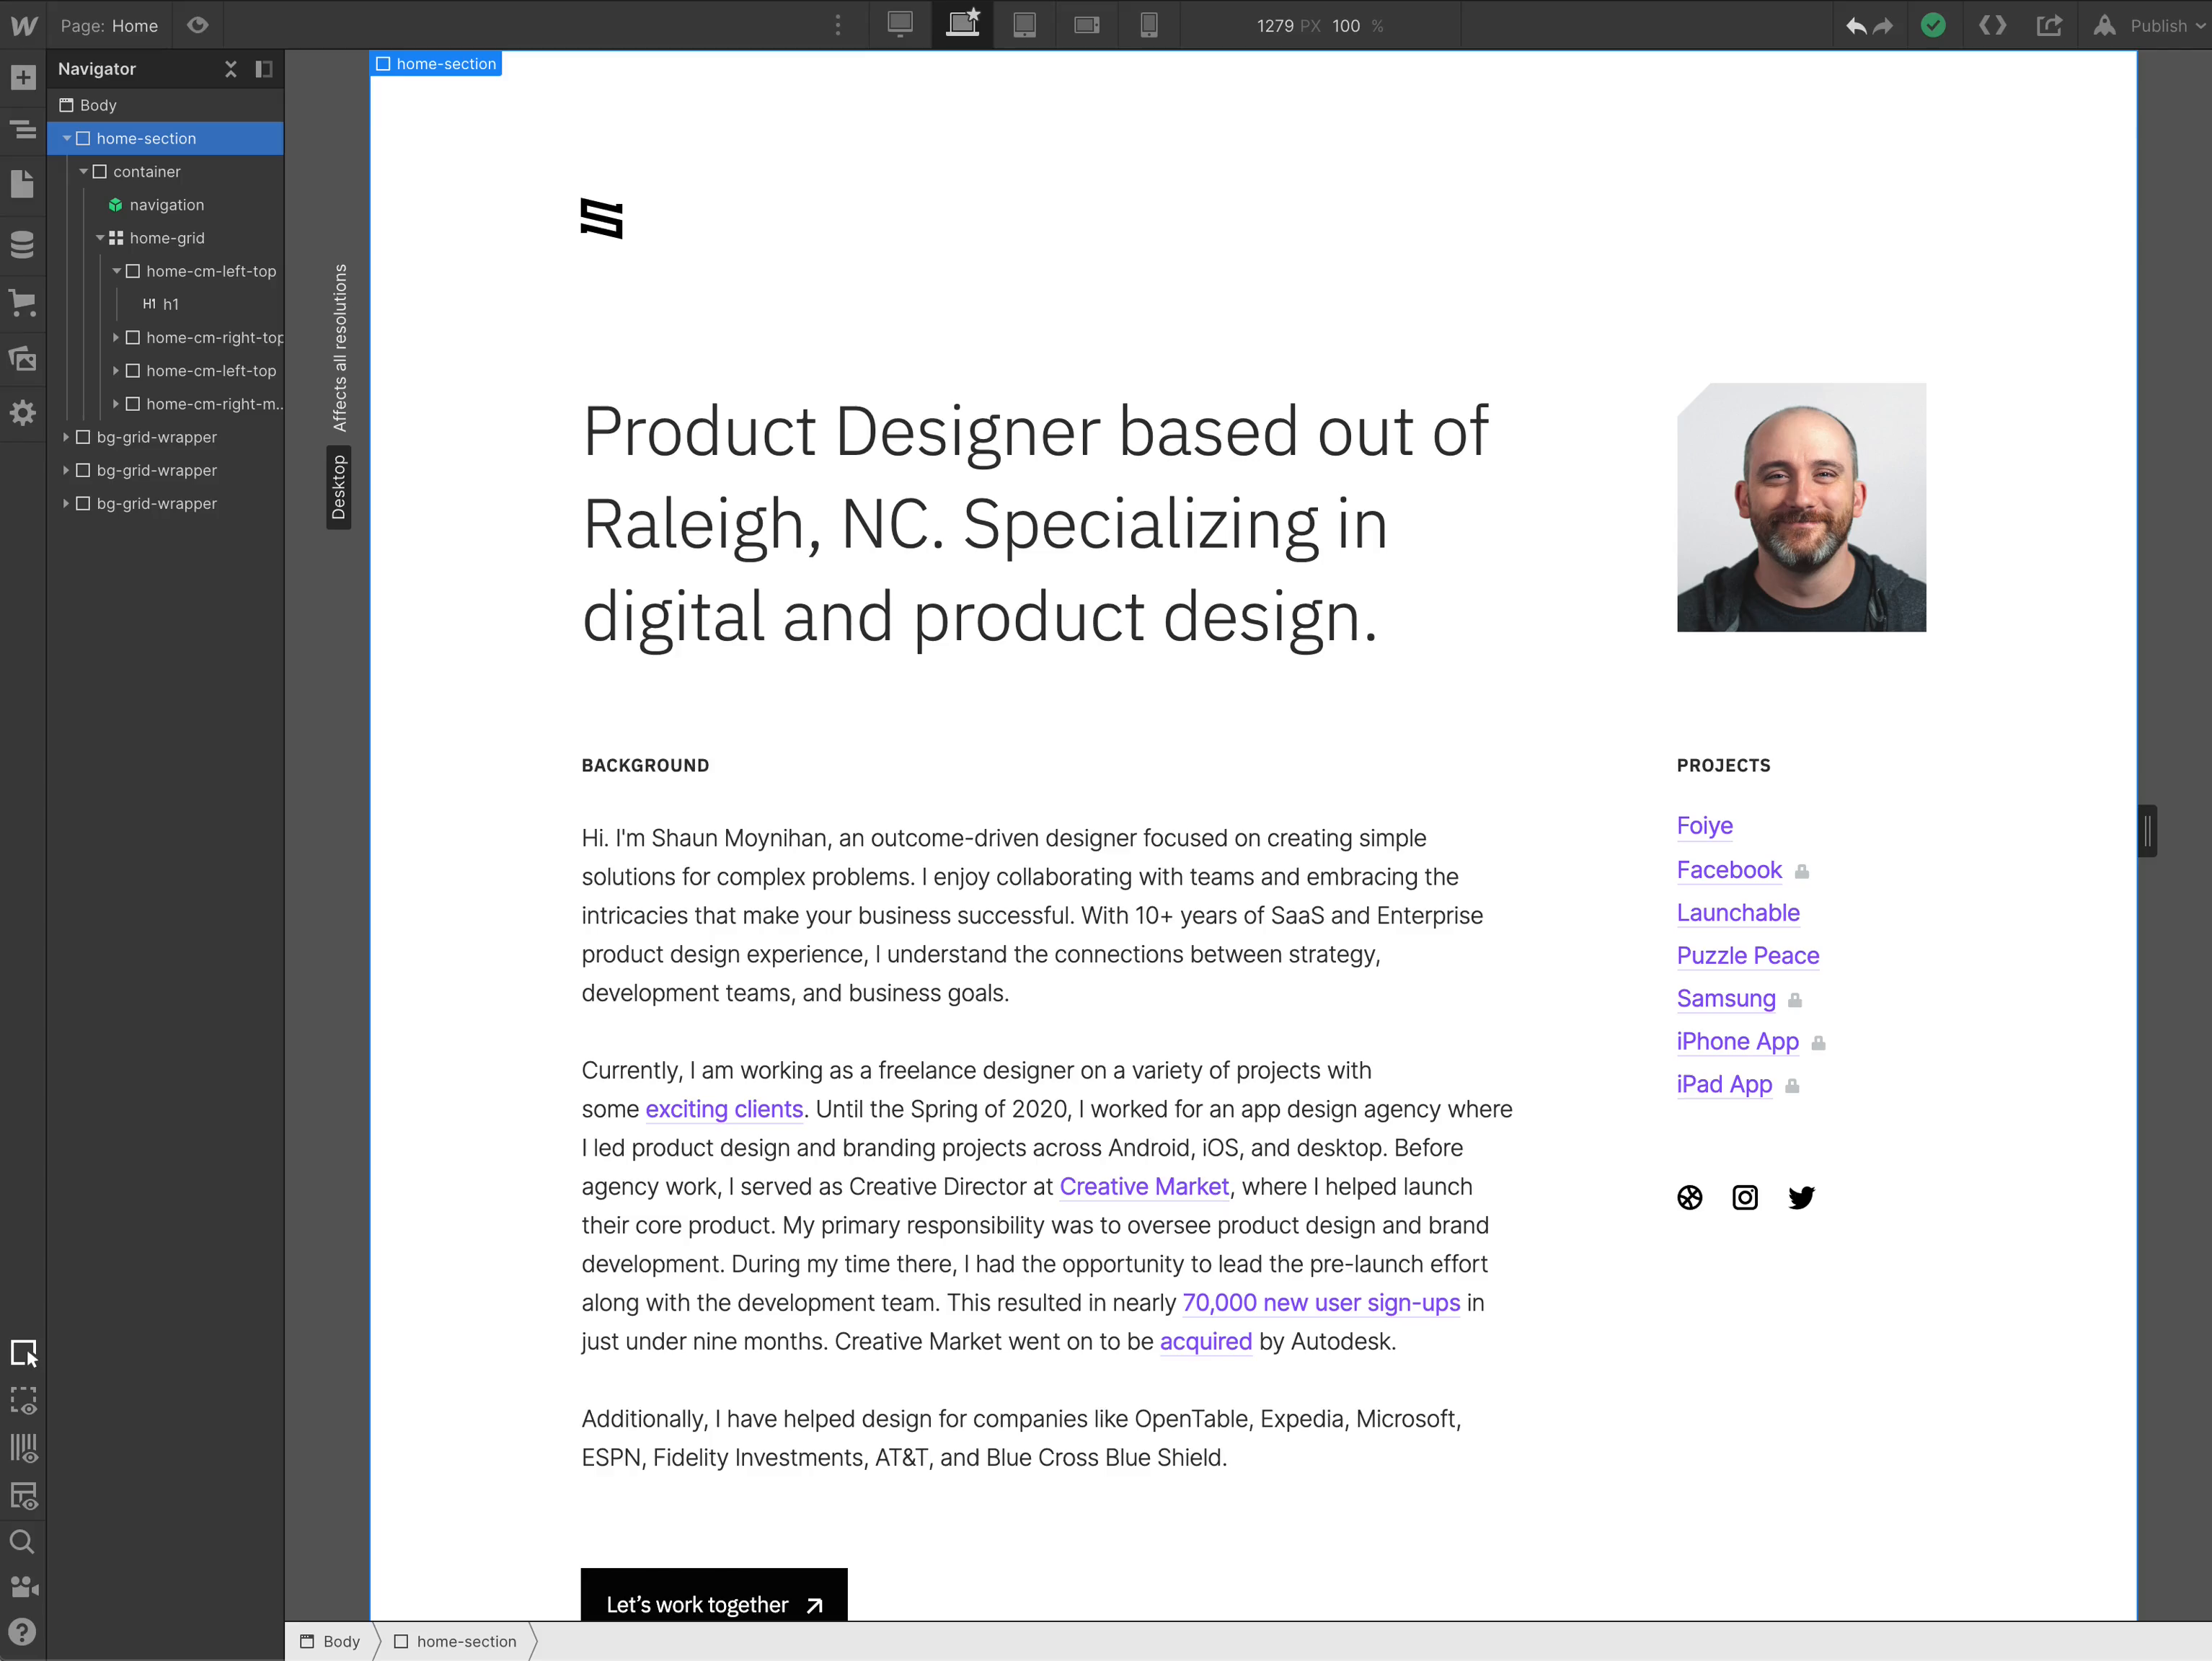Click the undo arrow

tap(1856, 25)
